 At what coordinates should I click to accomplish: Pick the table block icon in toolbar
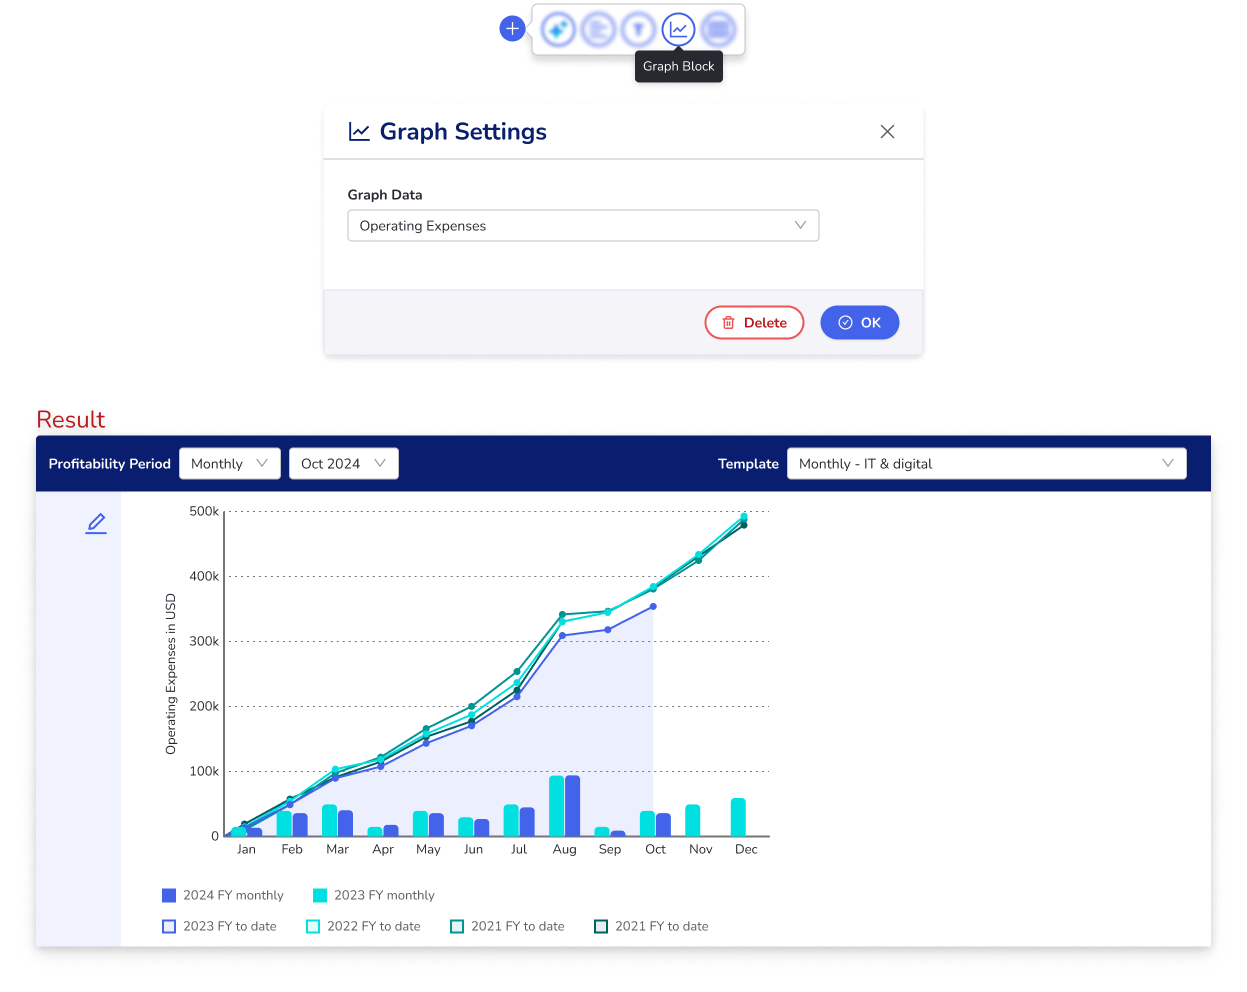click(717, 30)
